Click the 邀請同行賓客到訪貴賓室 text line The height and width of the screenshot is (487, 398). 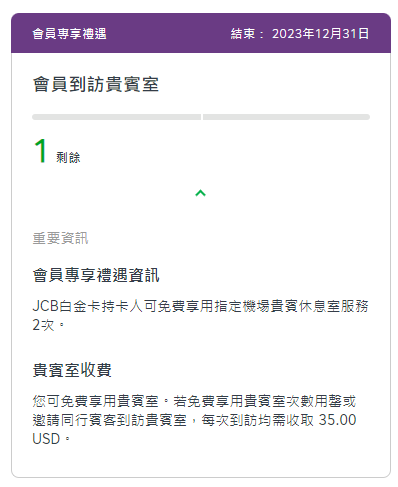109,420
